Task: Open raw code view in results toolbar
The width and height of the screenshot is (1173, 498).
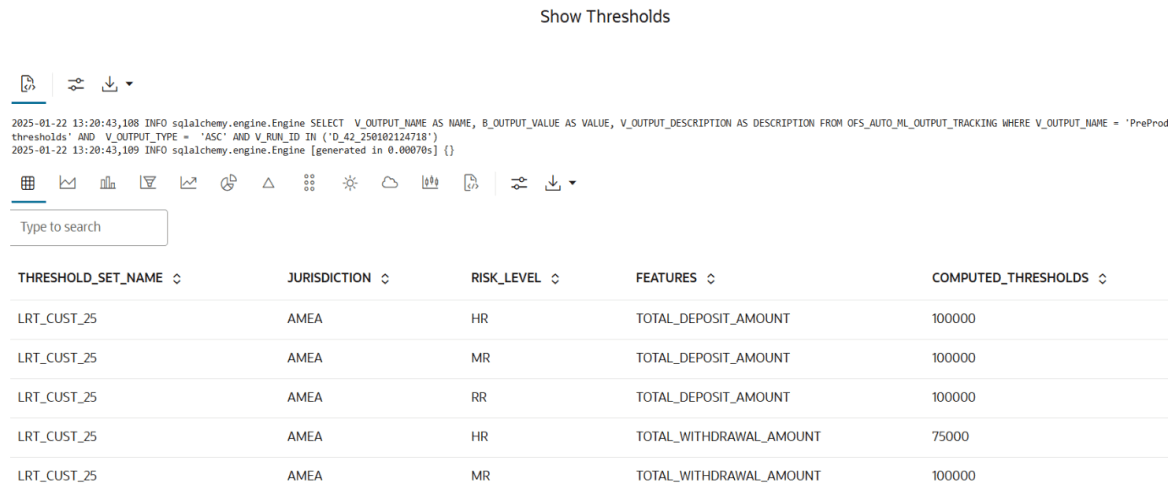Action: [470, 183]
